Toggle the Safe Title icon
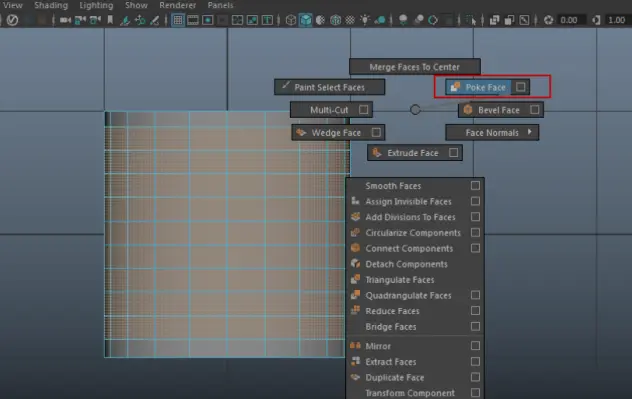Image resolution: width=632 pixels, height=399 pixels. click(267, 20)
